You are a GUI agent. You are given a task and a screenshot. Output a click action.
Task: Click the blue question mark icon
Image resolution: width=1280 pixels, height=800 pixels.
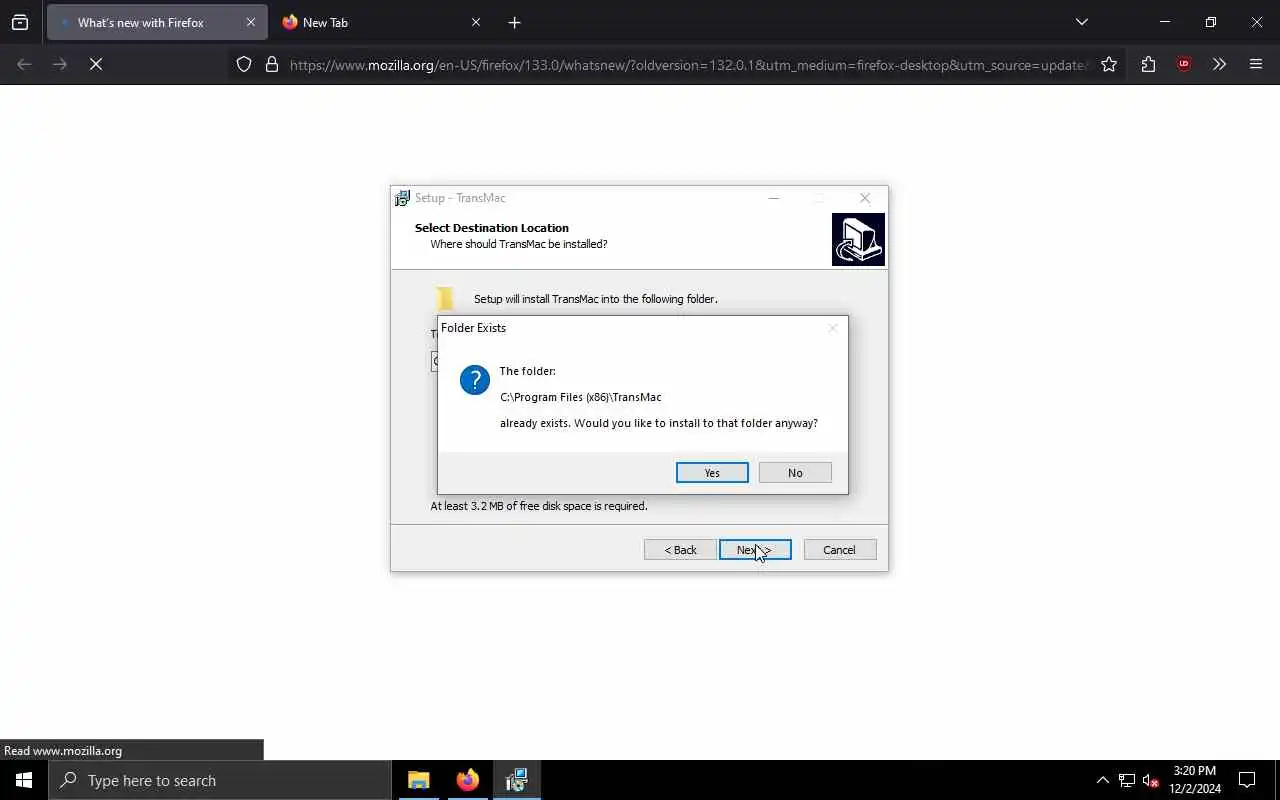pos(475,380)
